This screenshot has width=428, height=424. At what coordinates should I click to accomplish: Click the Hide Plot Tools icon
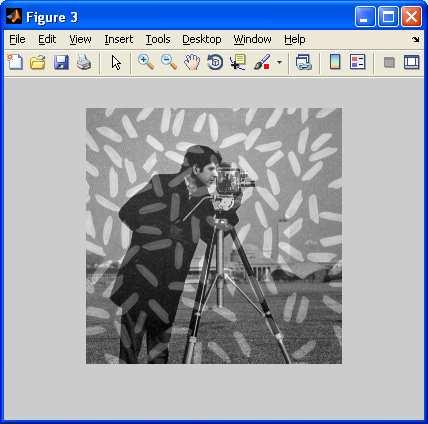[389, 62]
